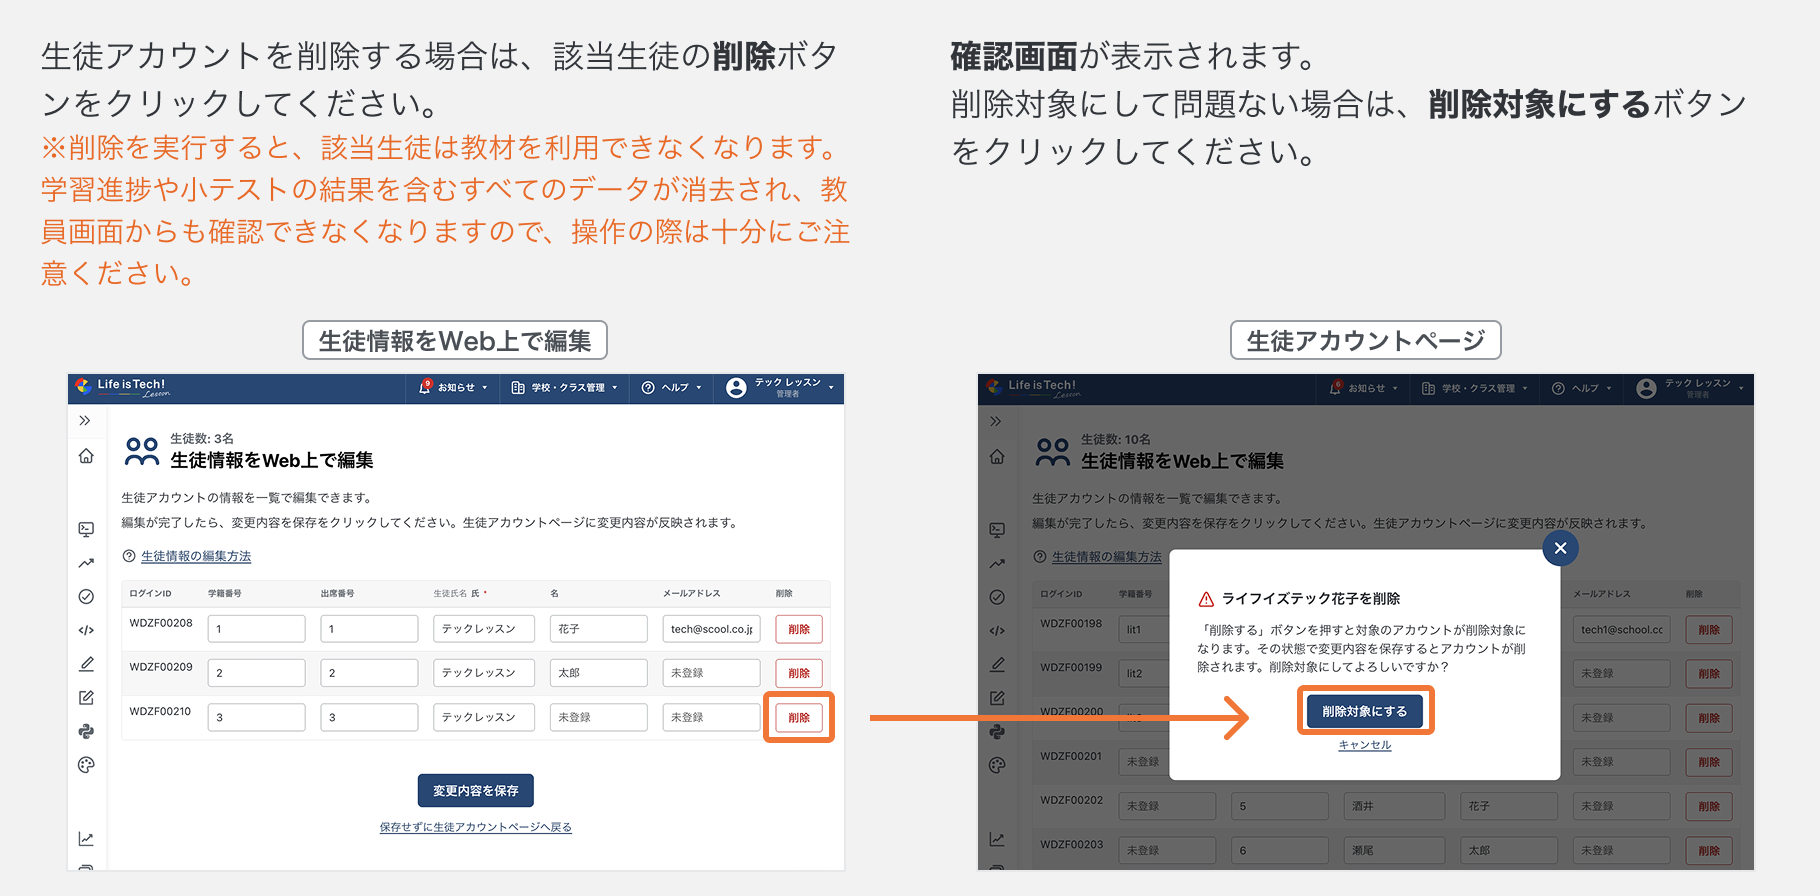Click the notification bell in right screenshot header
Screen dimensions: 1820x896
coord(1336,388)
